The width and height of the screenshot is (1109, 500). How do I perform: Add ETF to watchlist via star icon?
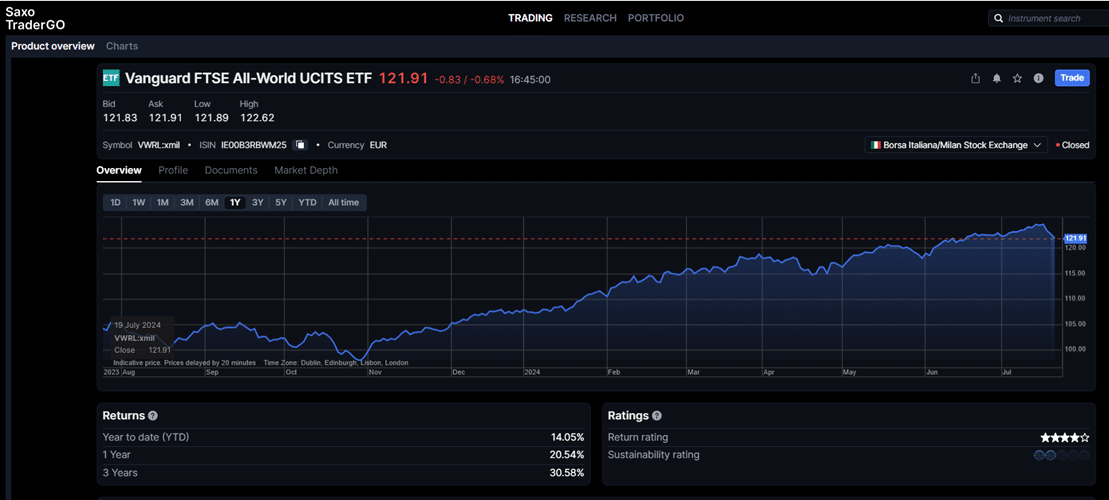(1017, 78)
